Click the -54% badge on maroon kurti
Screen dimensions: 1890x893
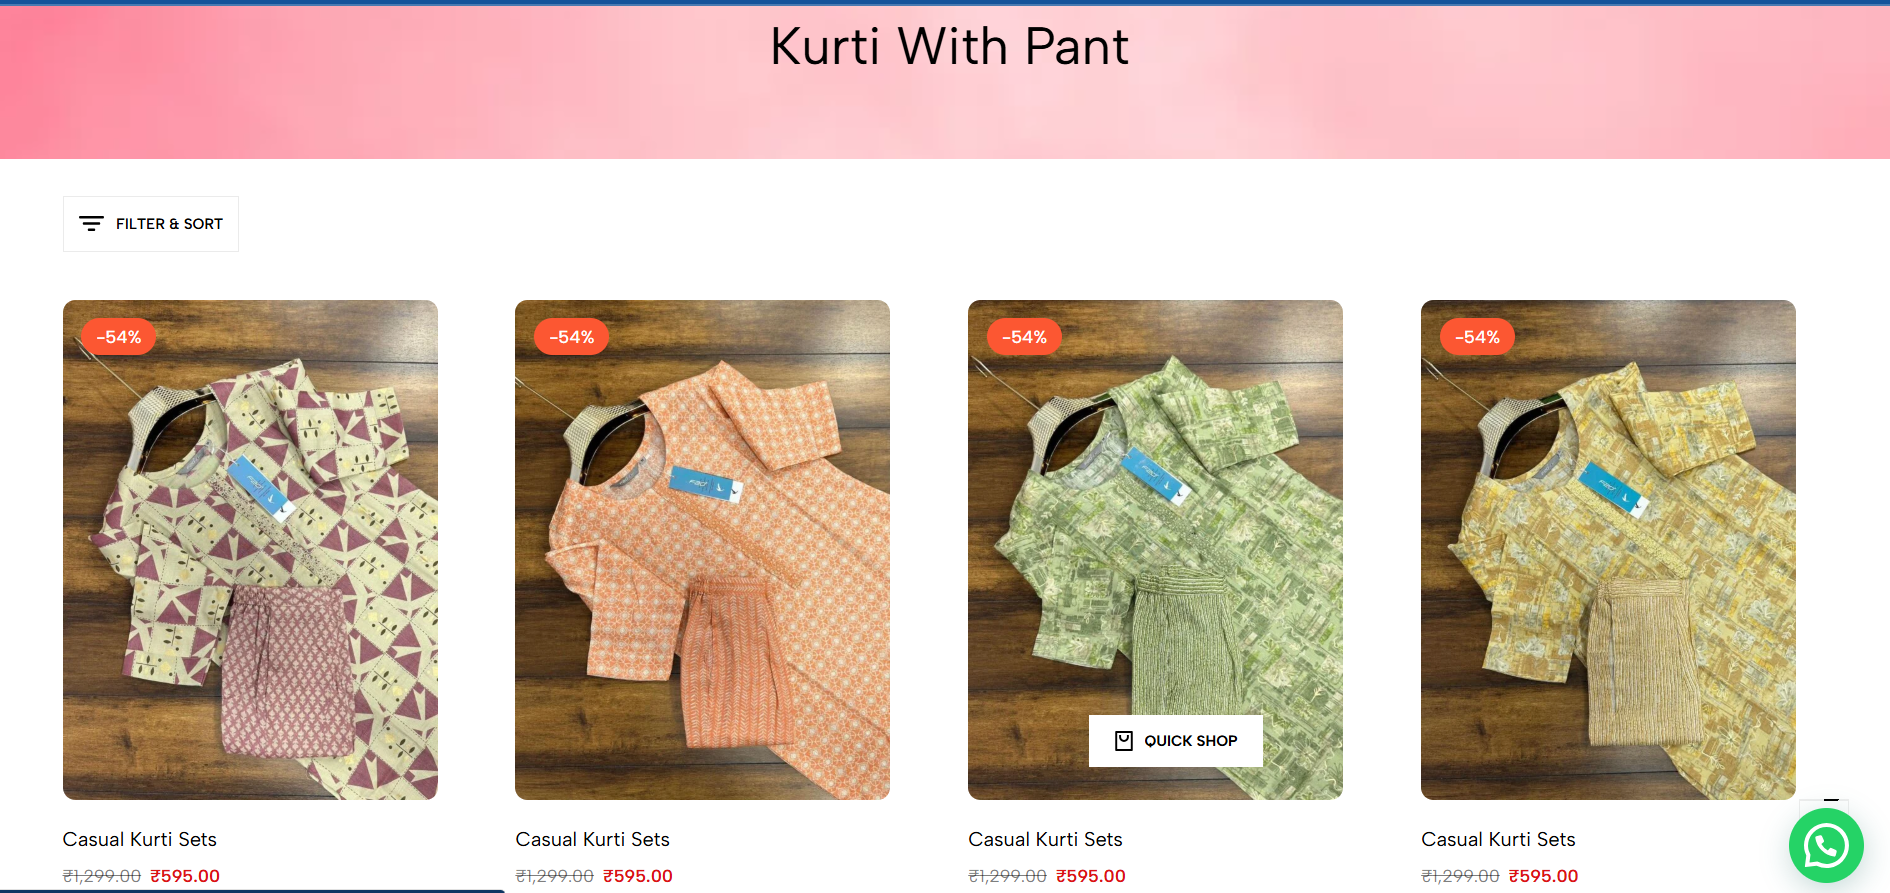tap(119, 337)
